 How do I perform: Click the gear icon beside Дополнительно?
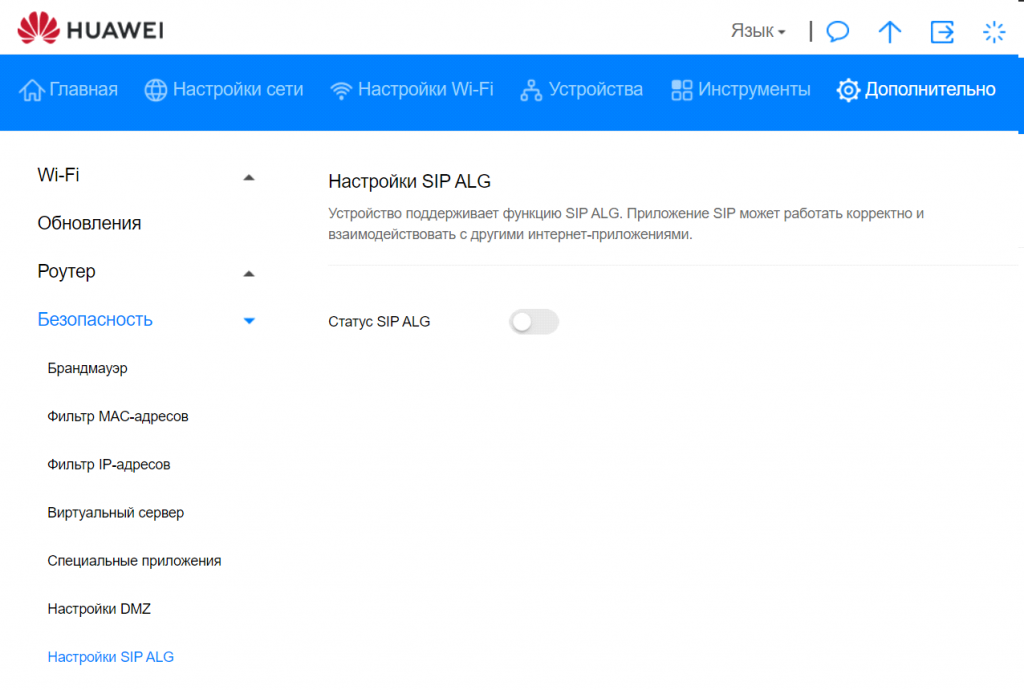pyautogui.click(x=848, y=90)
